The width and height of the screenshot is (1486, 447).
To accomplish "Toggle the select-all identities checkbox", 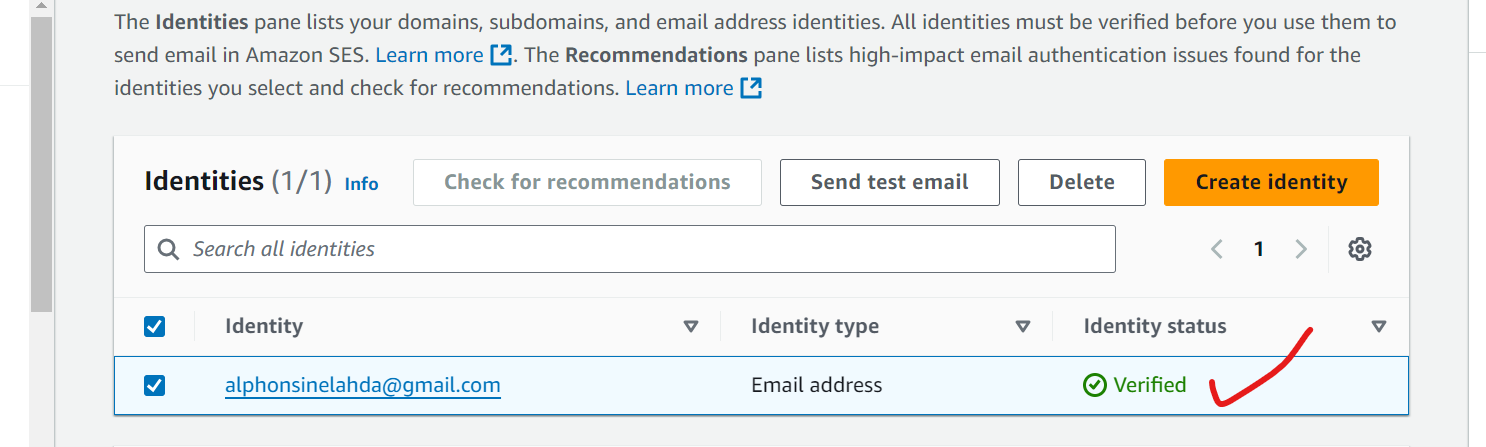I will coord(155,326).
